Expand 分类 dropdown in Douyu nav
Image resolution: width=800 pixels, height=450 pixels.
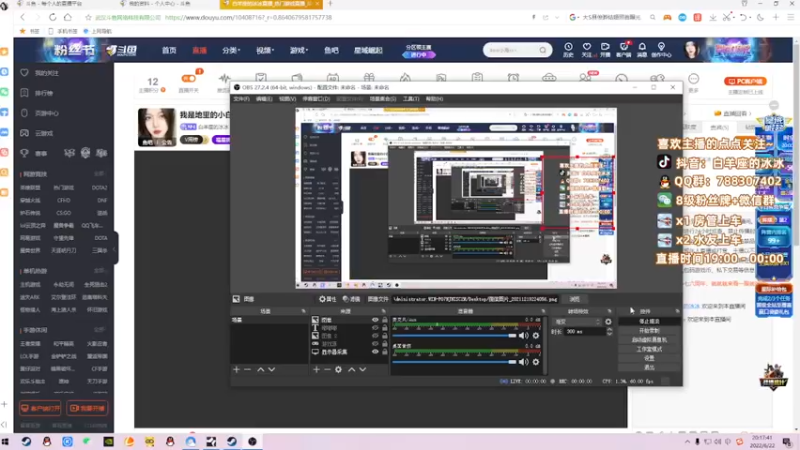click(x=231, y=51)
